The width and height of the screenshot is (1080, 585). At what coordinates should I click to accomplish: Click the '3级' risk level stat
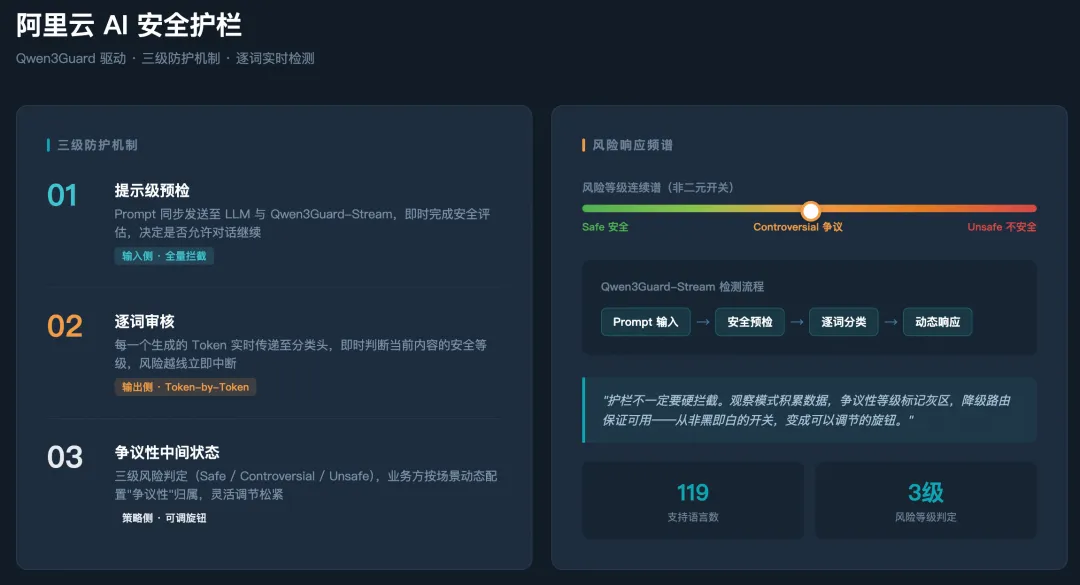tap(925, 493)
